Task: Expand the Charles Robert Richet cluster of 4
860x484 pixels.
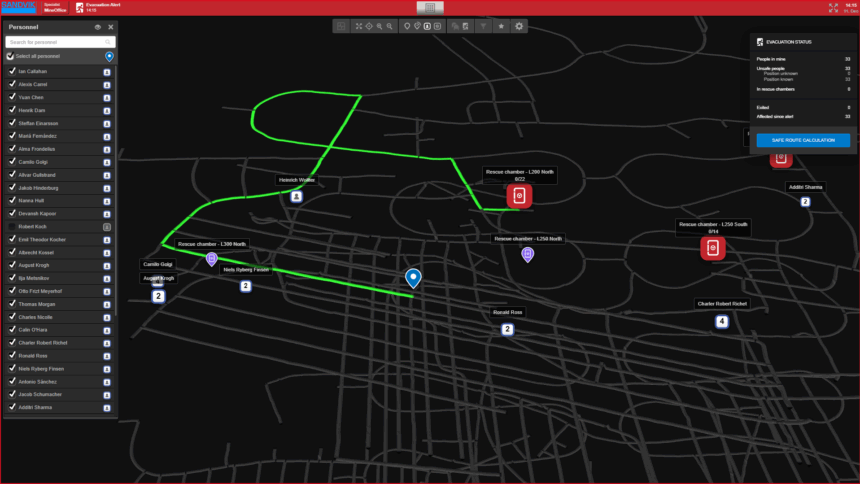Action: 721,321
